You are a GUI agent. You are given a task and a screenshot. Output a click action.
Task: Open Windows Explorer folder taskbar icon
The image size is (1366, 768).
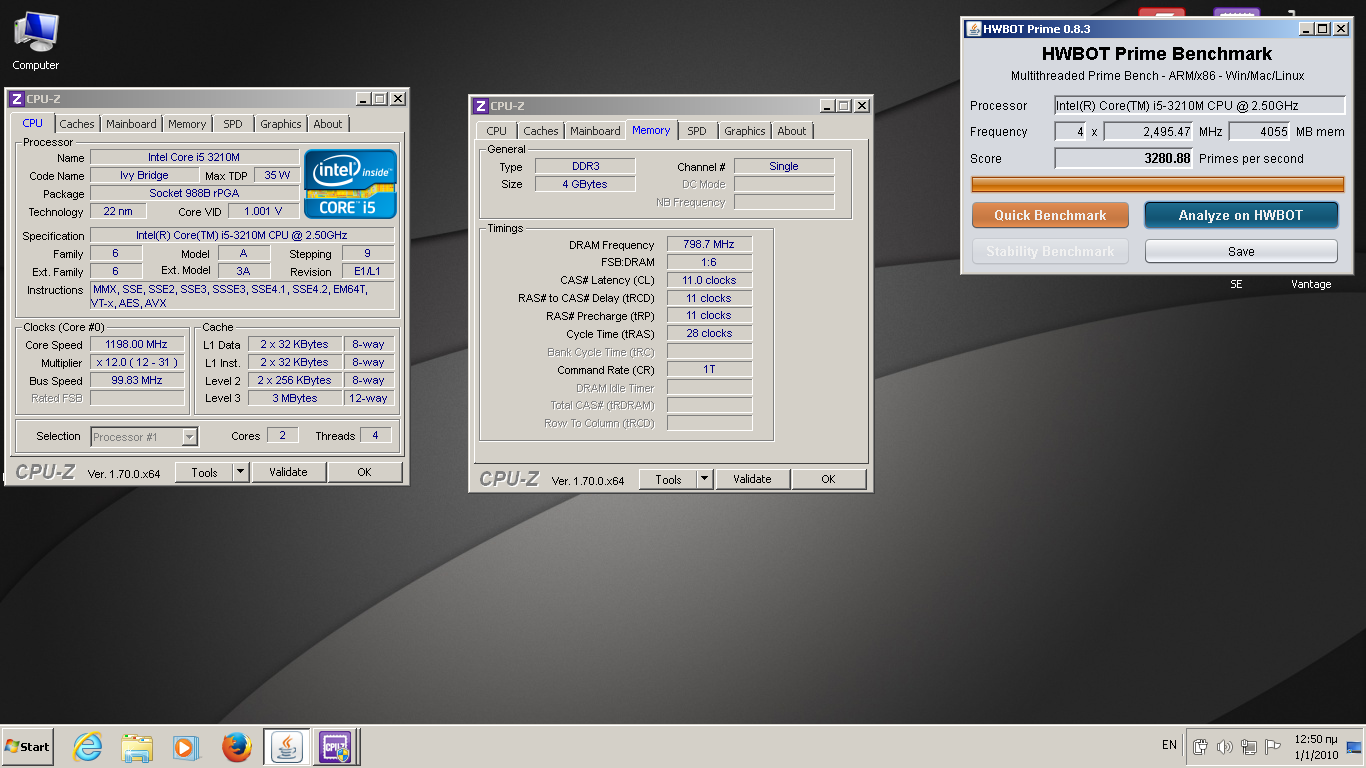137,747
